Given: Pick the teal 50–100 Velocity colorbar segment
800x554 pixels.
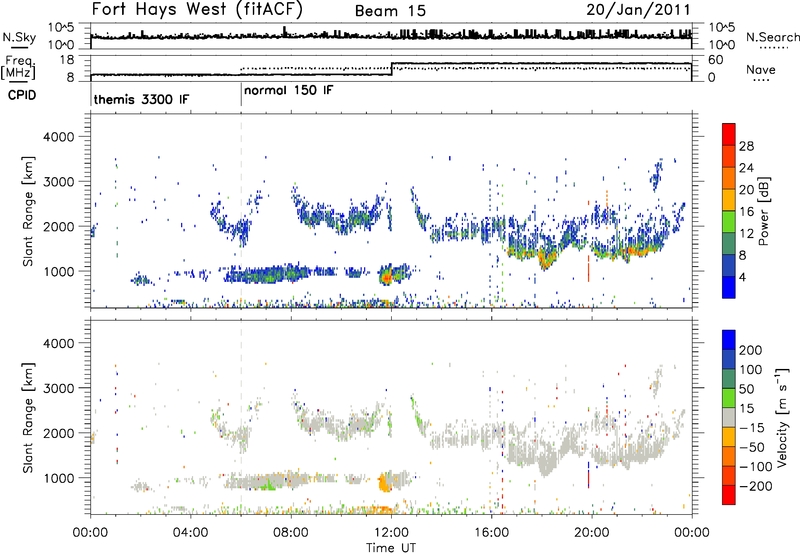Looking at the screenshot, I should point(729,379).
